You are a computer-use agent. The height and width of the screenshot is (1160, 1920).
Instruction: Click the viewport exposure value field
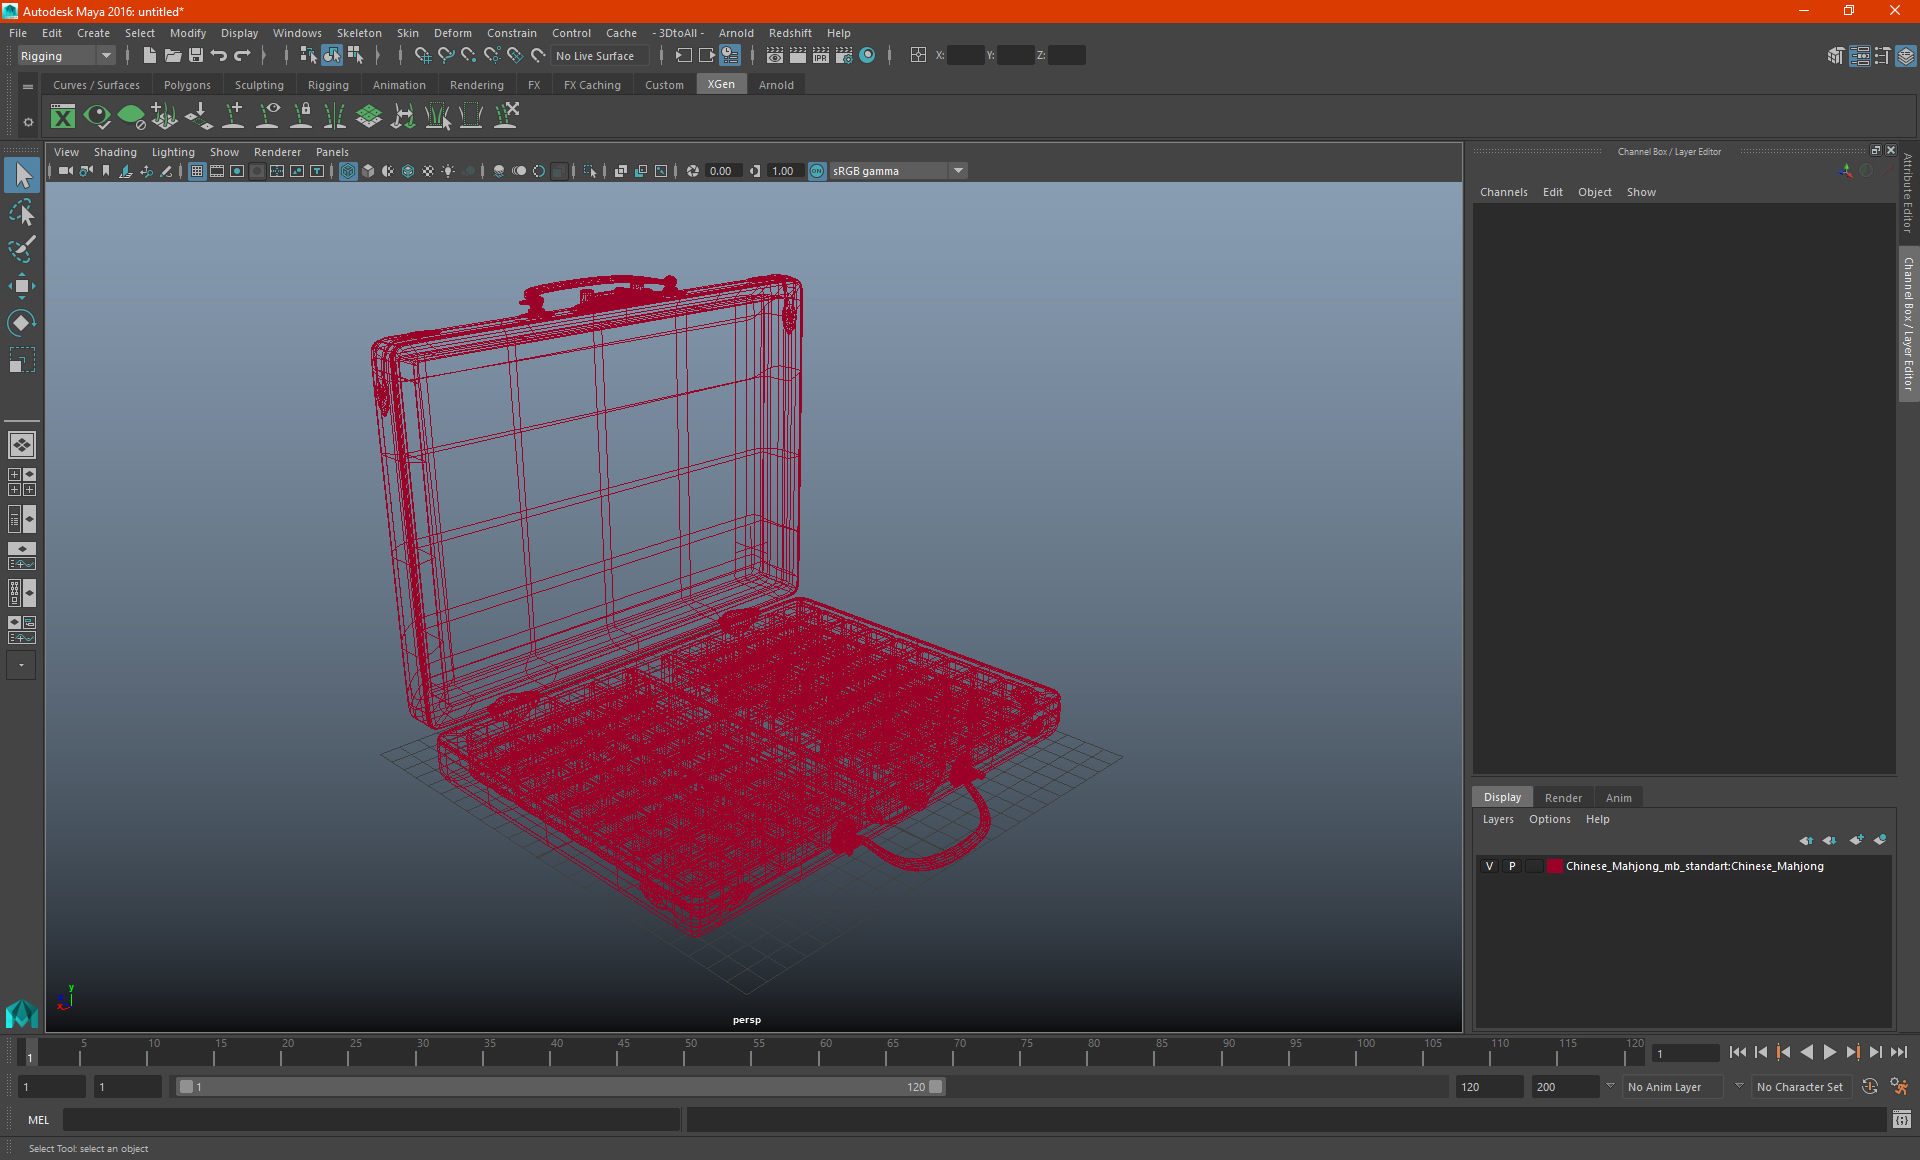coord(722,171)
